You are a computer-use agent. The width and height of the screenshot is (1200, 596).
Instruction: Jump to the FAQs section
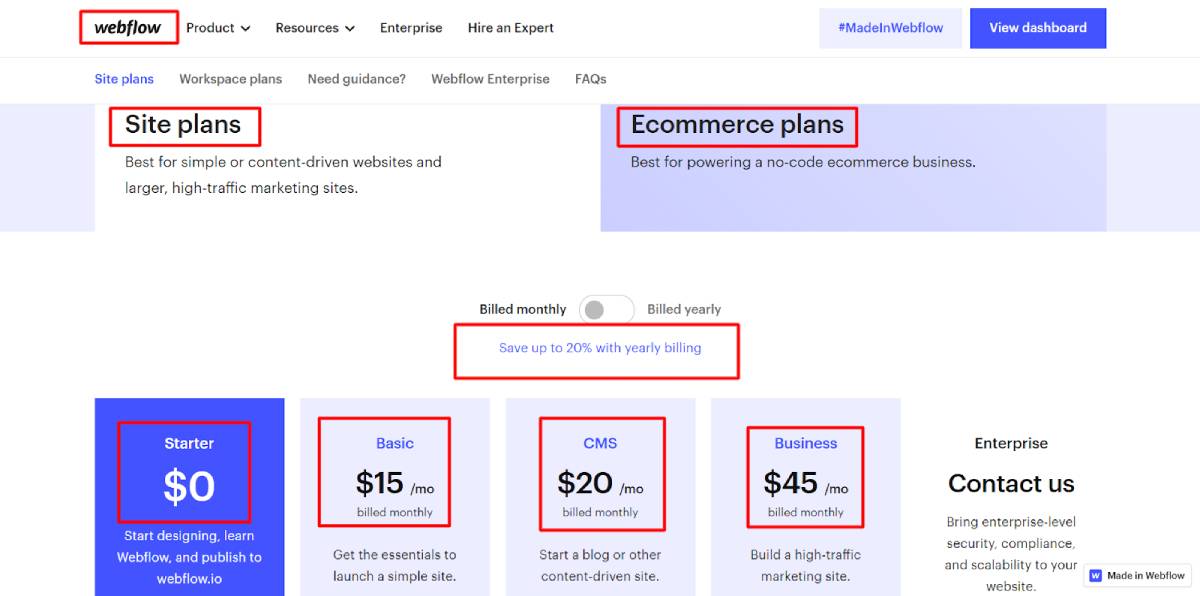coord(591,79)
